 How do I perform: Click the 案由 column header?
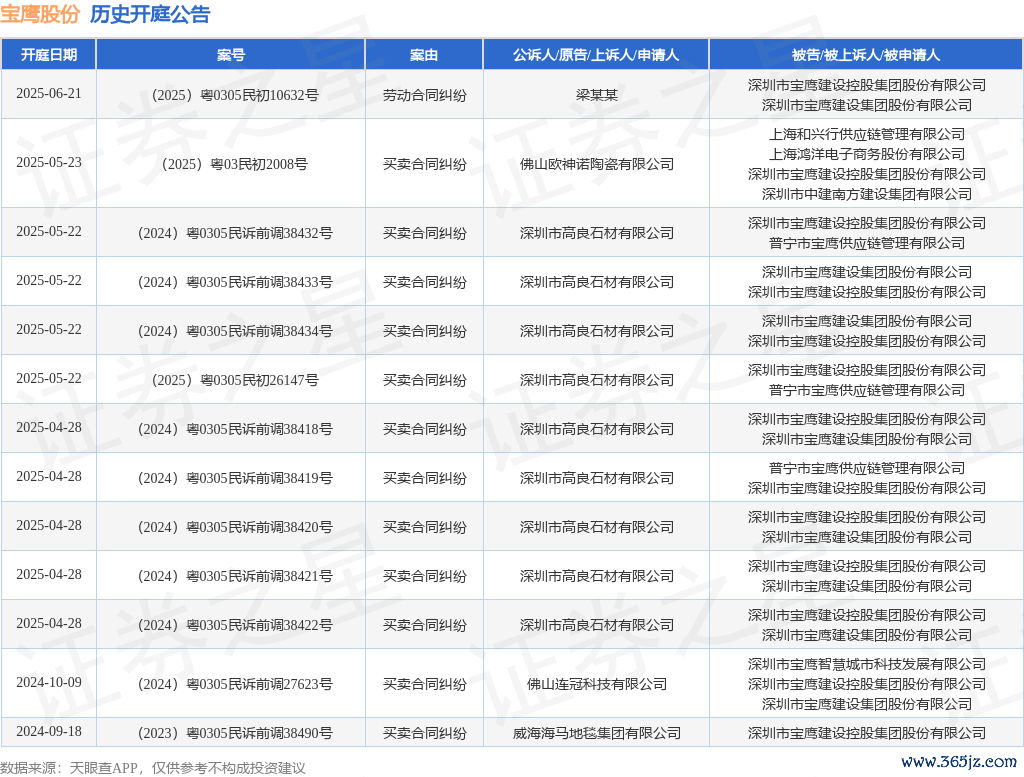click(x=424, y=55)
